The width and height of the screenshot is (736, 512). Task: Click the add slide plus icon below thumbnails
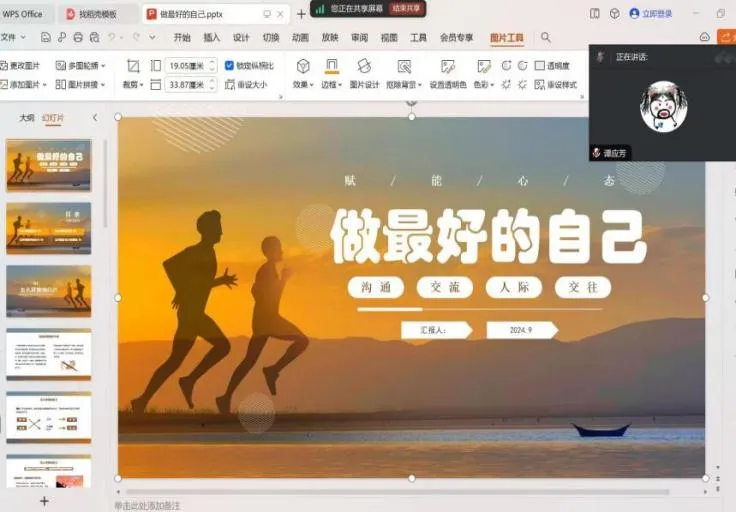(44, 500)
